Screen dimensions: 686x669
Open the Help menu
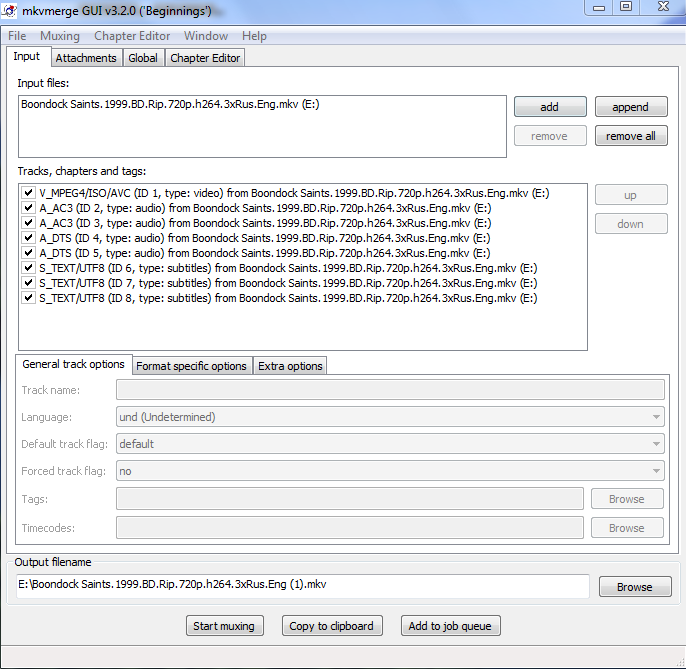pyautogui.click(x=254, y=36)
